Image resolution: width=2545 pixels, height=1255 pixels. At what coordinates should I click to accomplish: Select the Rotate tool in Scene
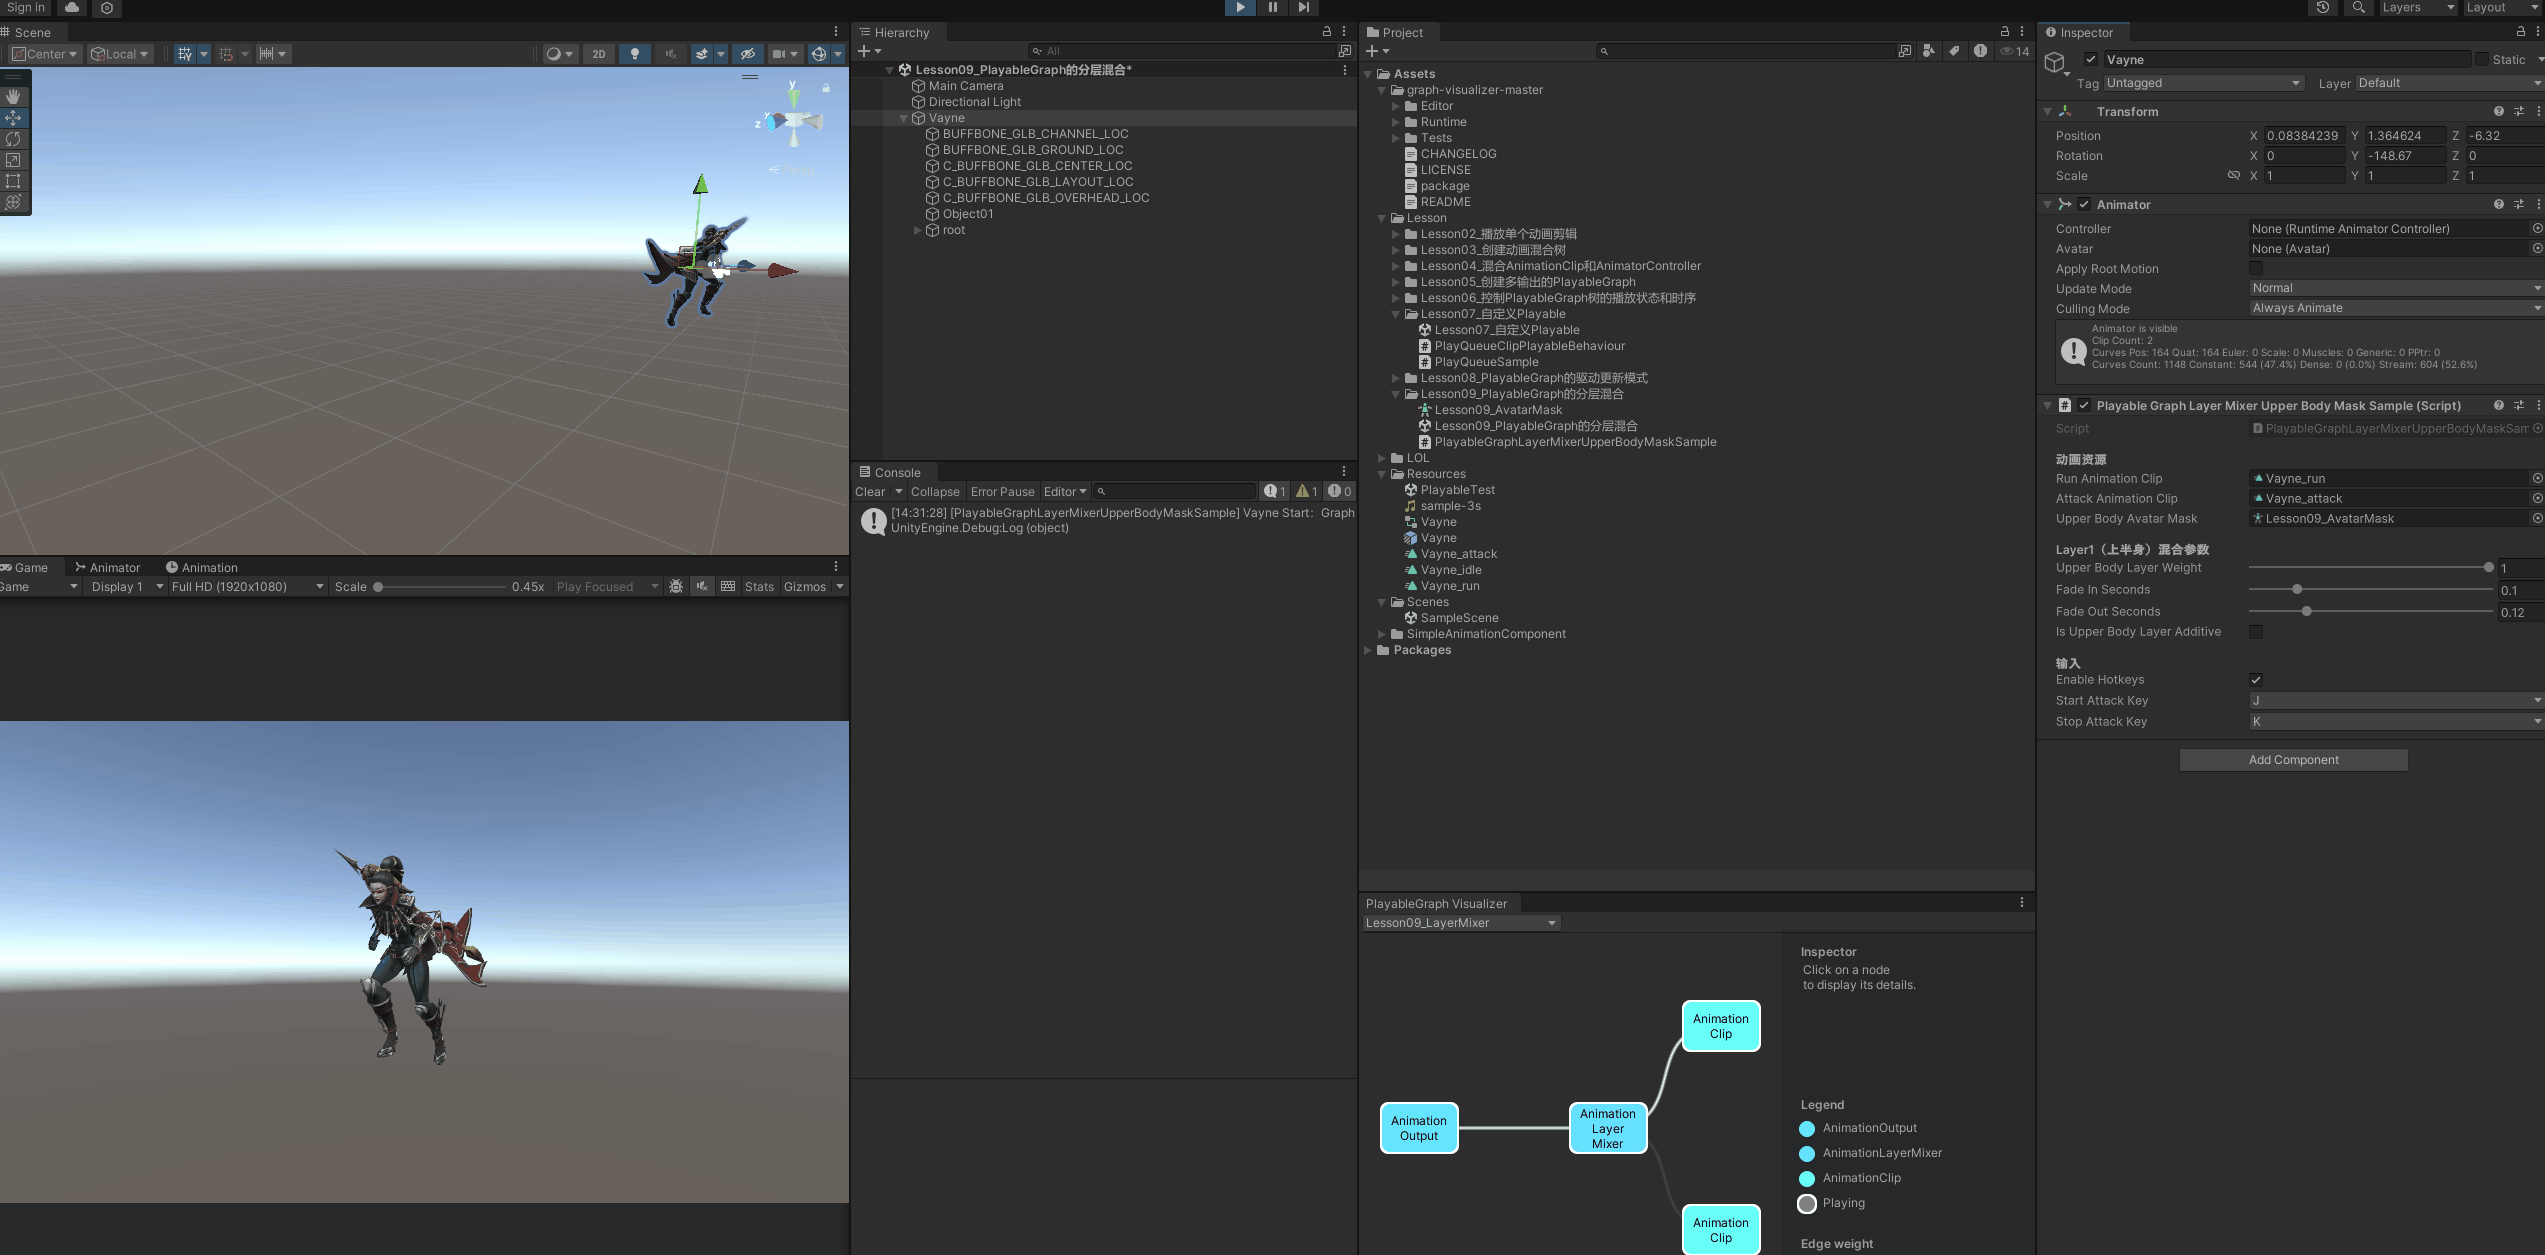coord(13,139)
